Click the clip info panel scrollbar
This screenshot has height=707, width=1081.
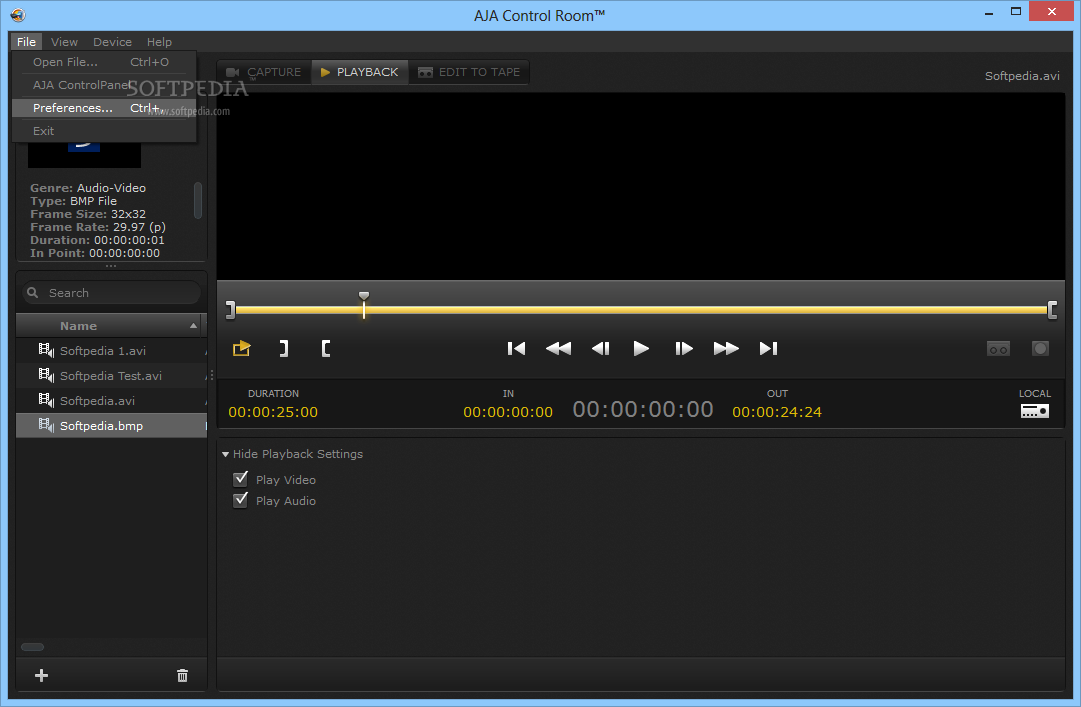(x=198, y=201)
